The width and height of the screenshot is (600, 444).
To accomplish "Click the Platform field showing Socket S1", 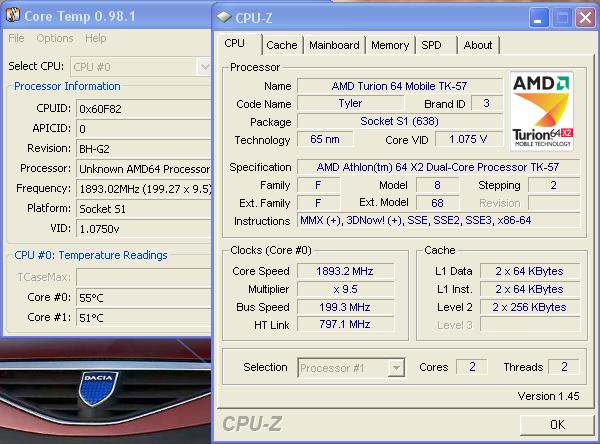I will (144, 209).
